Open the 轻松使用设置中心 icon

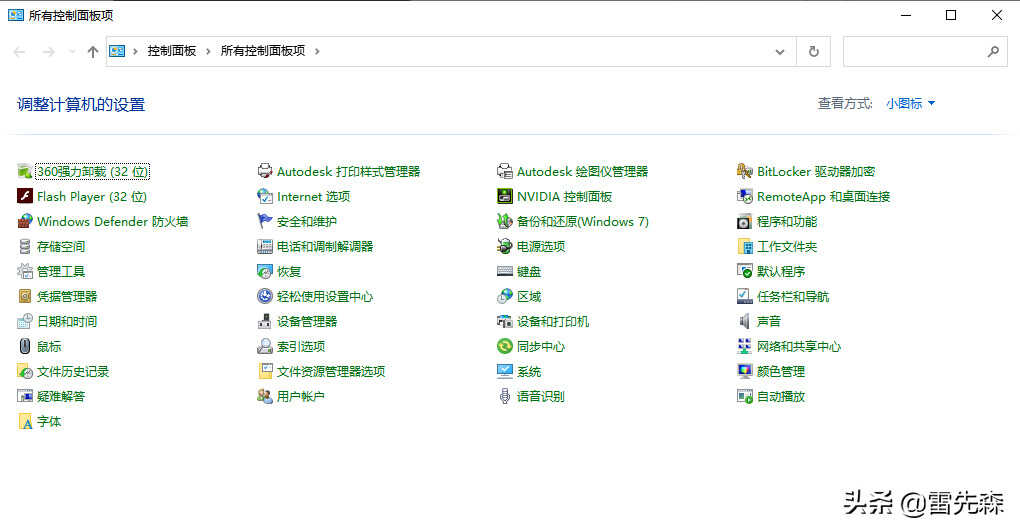tap(265, 297)
